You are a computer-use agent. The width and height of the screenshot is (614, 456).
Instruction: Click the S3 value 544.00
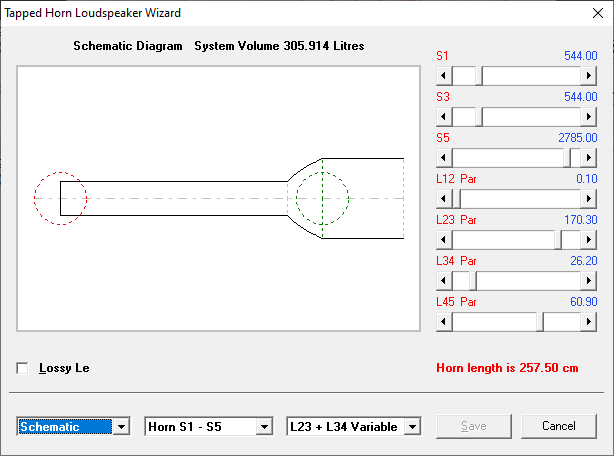[x=580, y=97]
